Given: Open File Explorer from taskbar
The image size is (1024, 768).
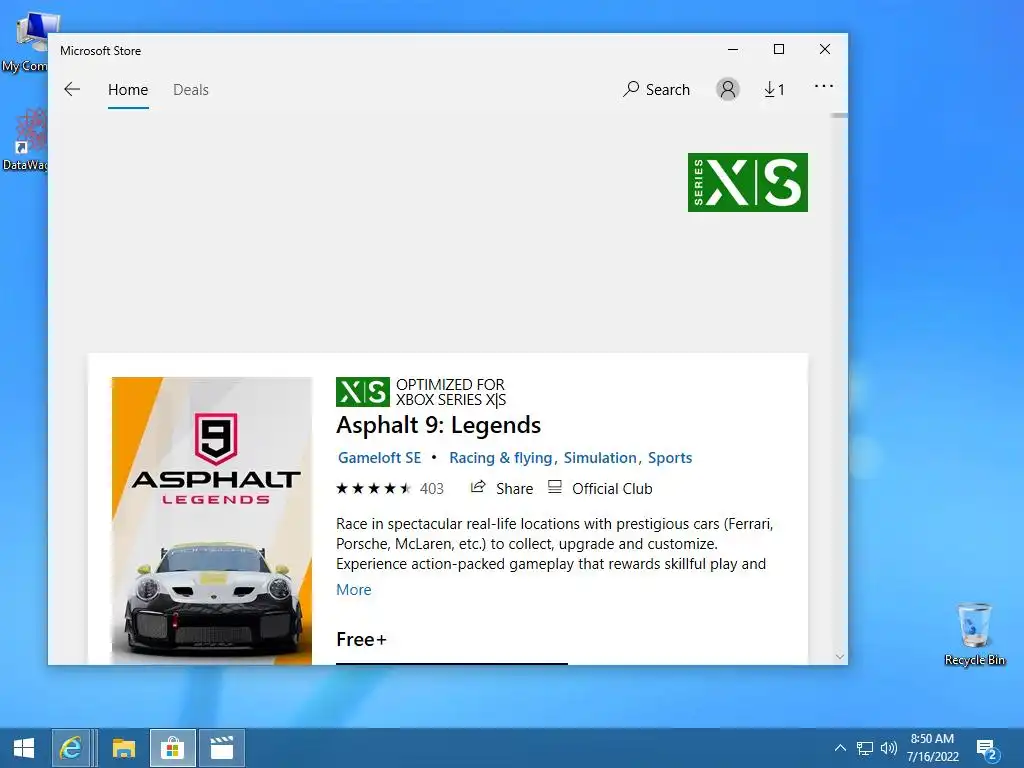Looking at the screenshot, I should coord(123,748).
